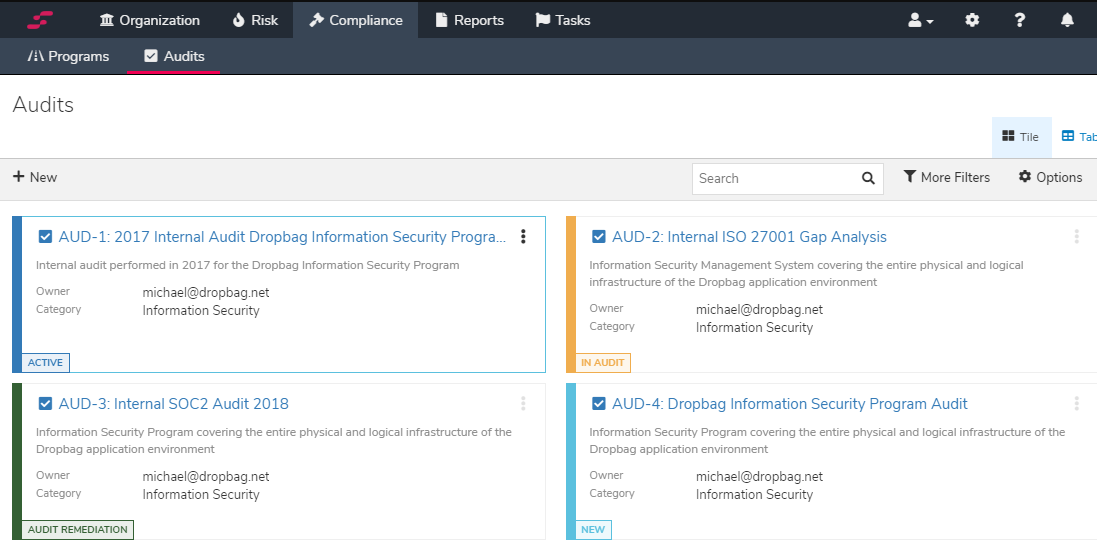
Task: Toggle checkbox on AUD-1 audit tile
Action: (x=45, y=237)
